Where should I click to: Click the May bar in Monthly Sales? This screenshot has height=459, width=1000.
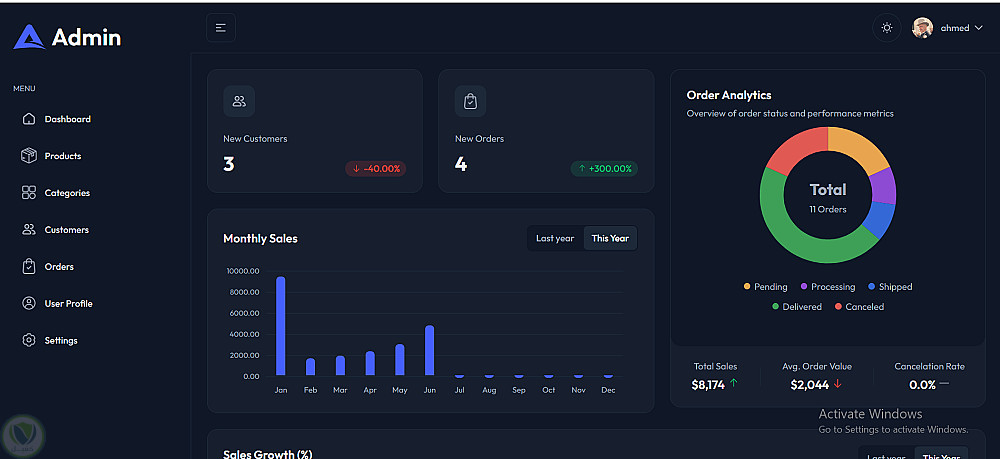[x=400, y=360]
